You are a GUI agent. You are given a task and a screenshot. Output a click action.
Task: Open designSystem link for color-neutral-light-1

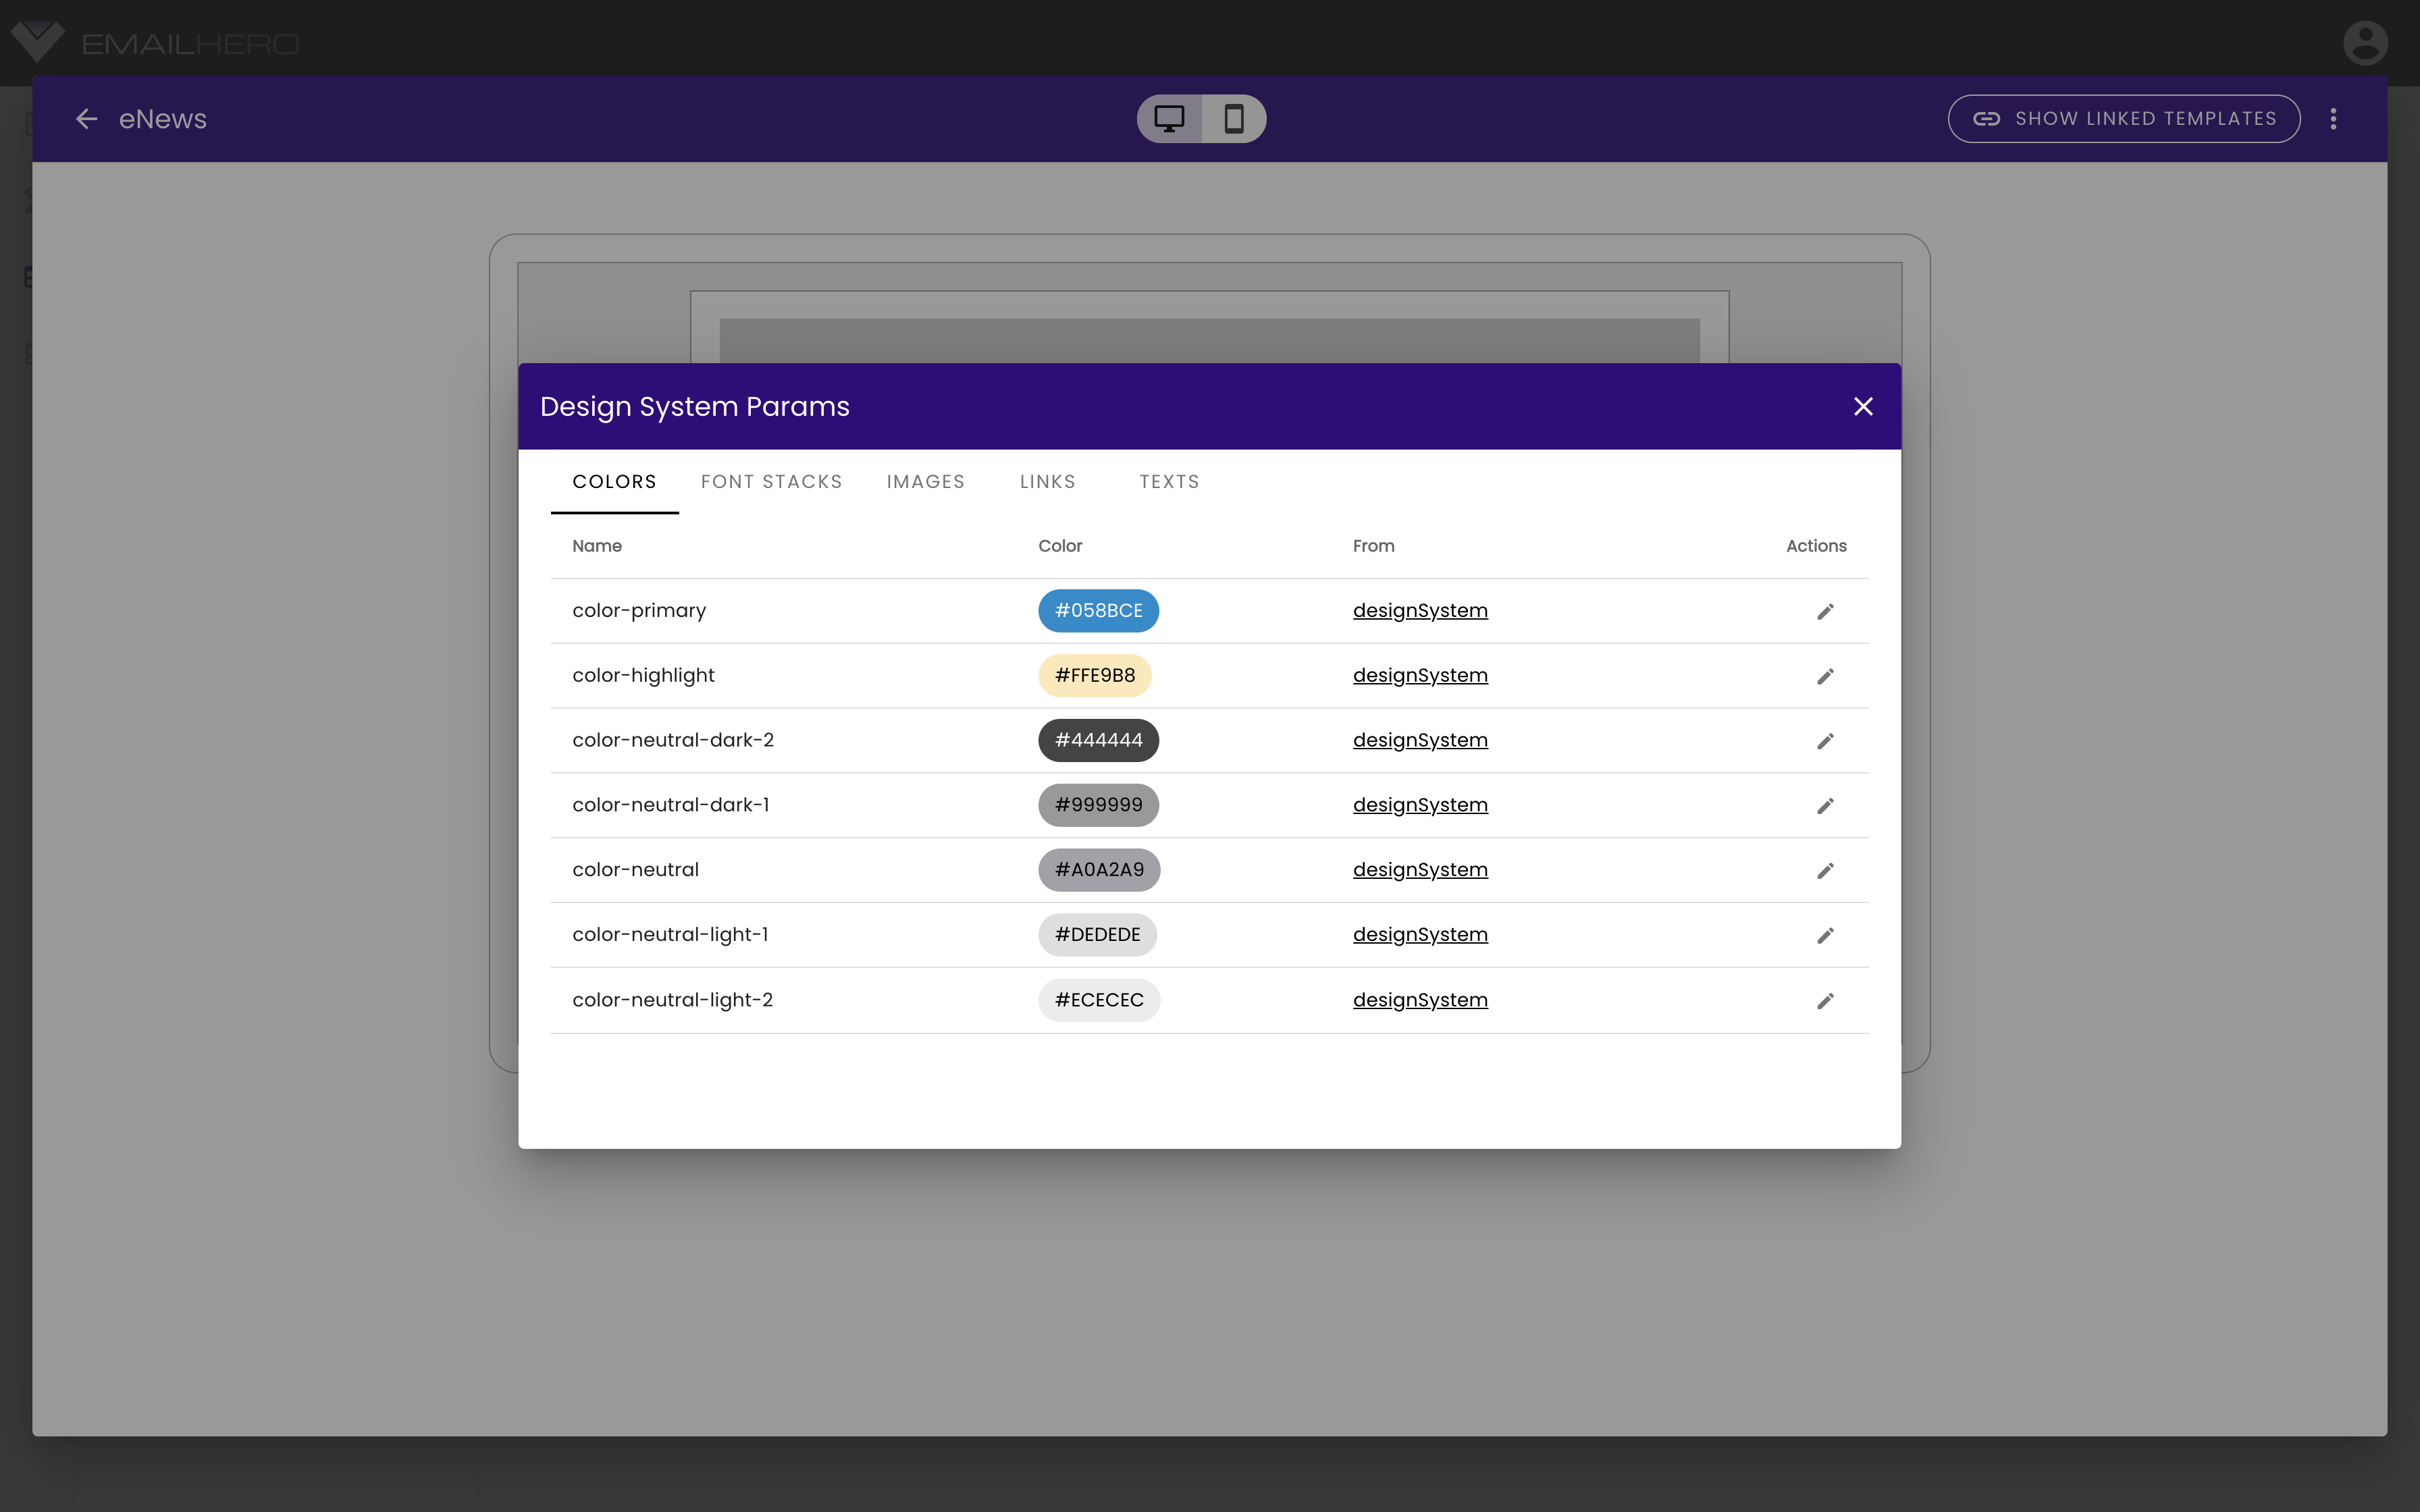coord(1420,934)
